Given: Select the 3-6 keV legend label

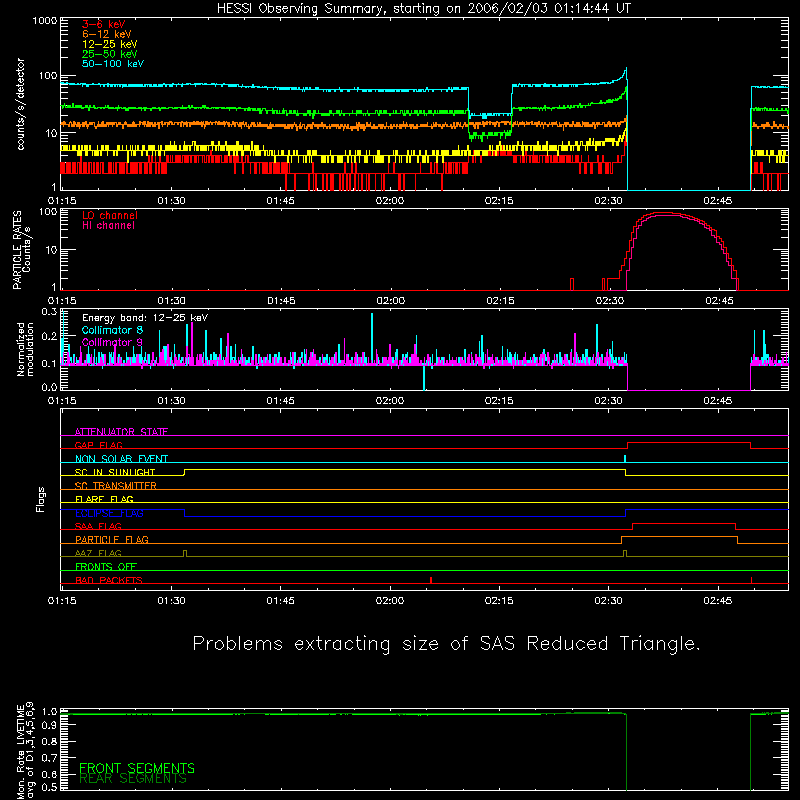Looking at the screenshot, I should point(104,24).
